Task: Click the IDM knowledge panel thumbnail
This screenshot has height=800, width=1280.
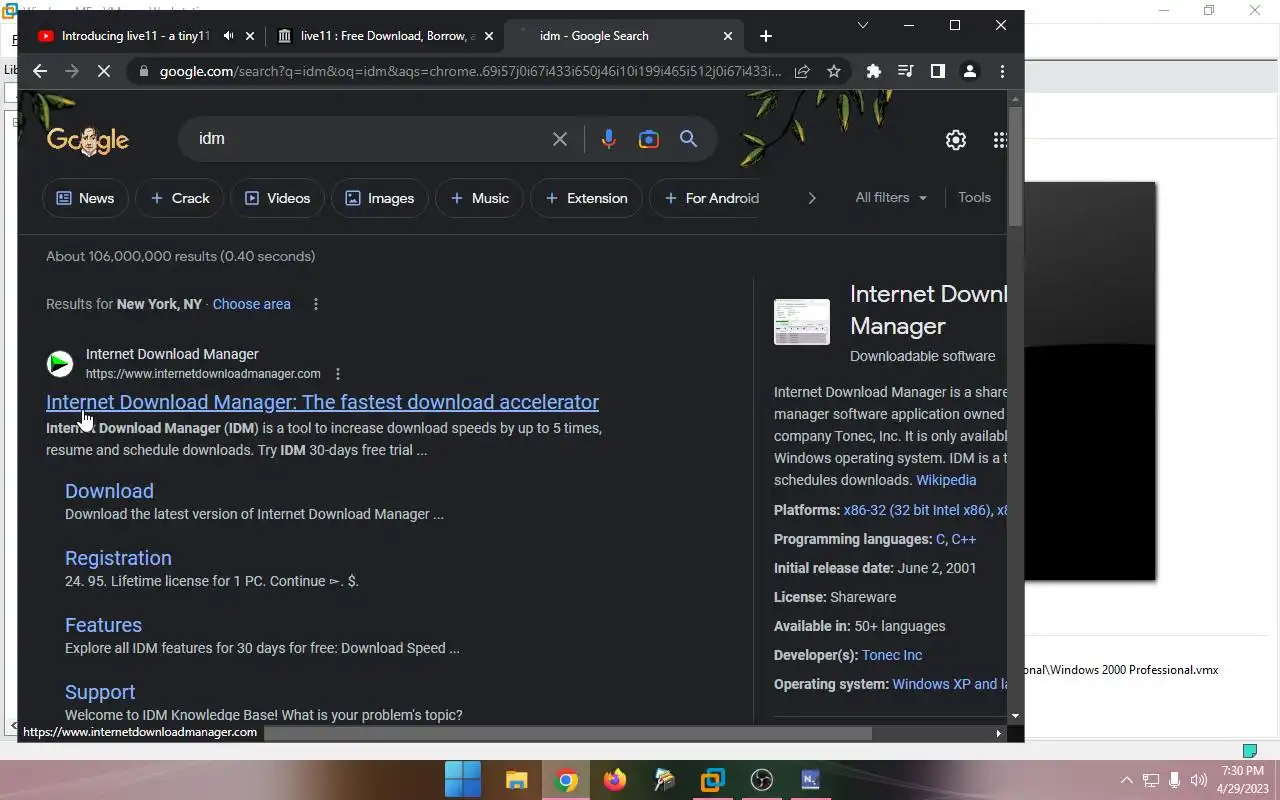Action: tap(802, 322)
